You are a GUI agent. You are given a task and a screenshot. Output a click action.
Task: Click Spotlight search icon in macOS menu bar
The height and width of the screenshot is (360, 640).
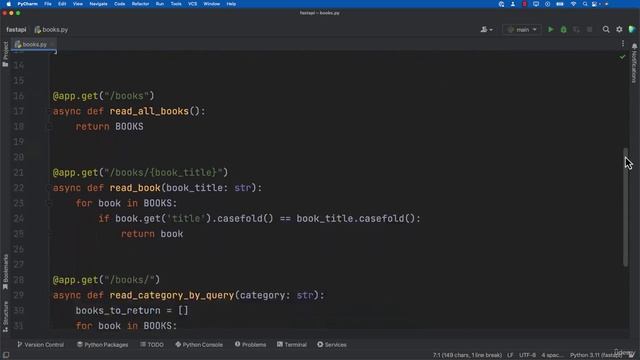tap(585, 4)
